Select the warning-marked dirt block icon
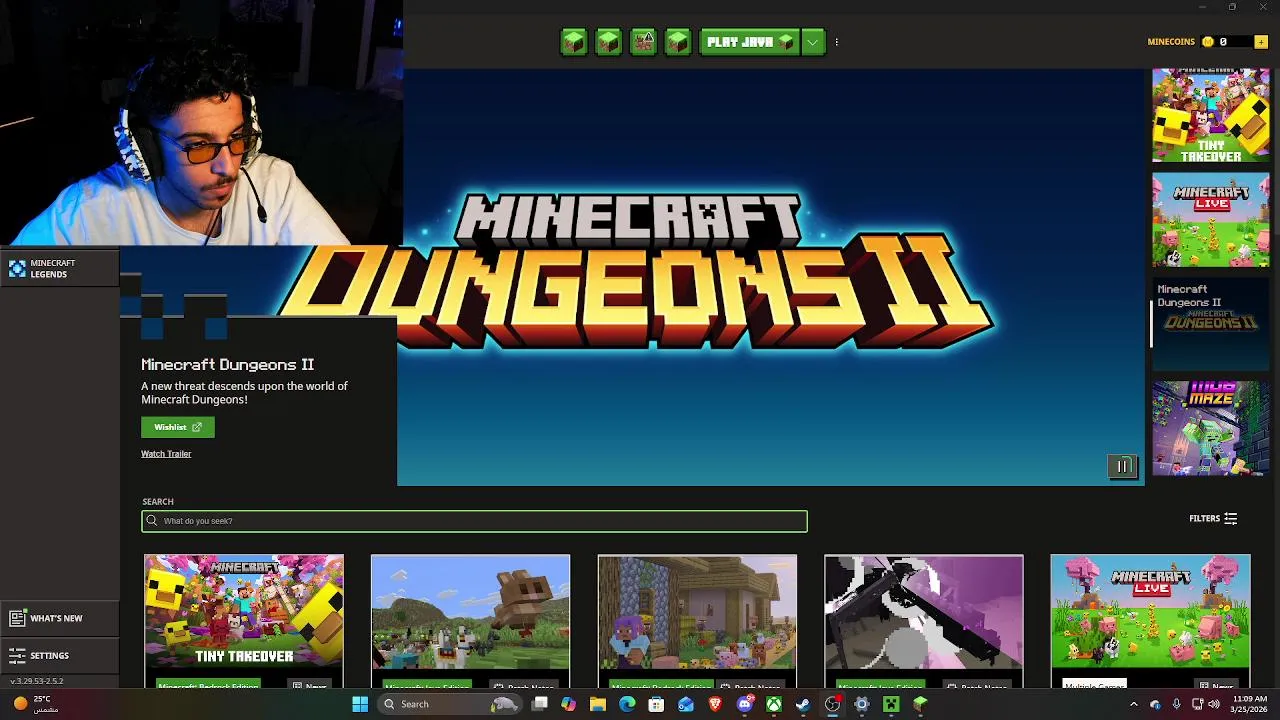 point(643,42)
